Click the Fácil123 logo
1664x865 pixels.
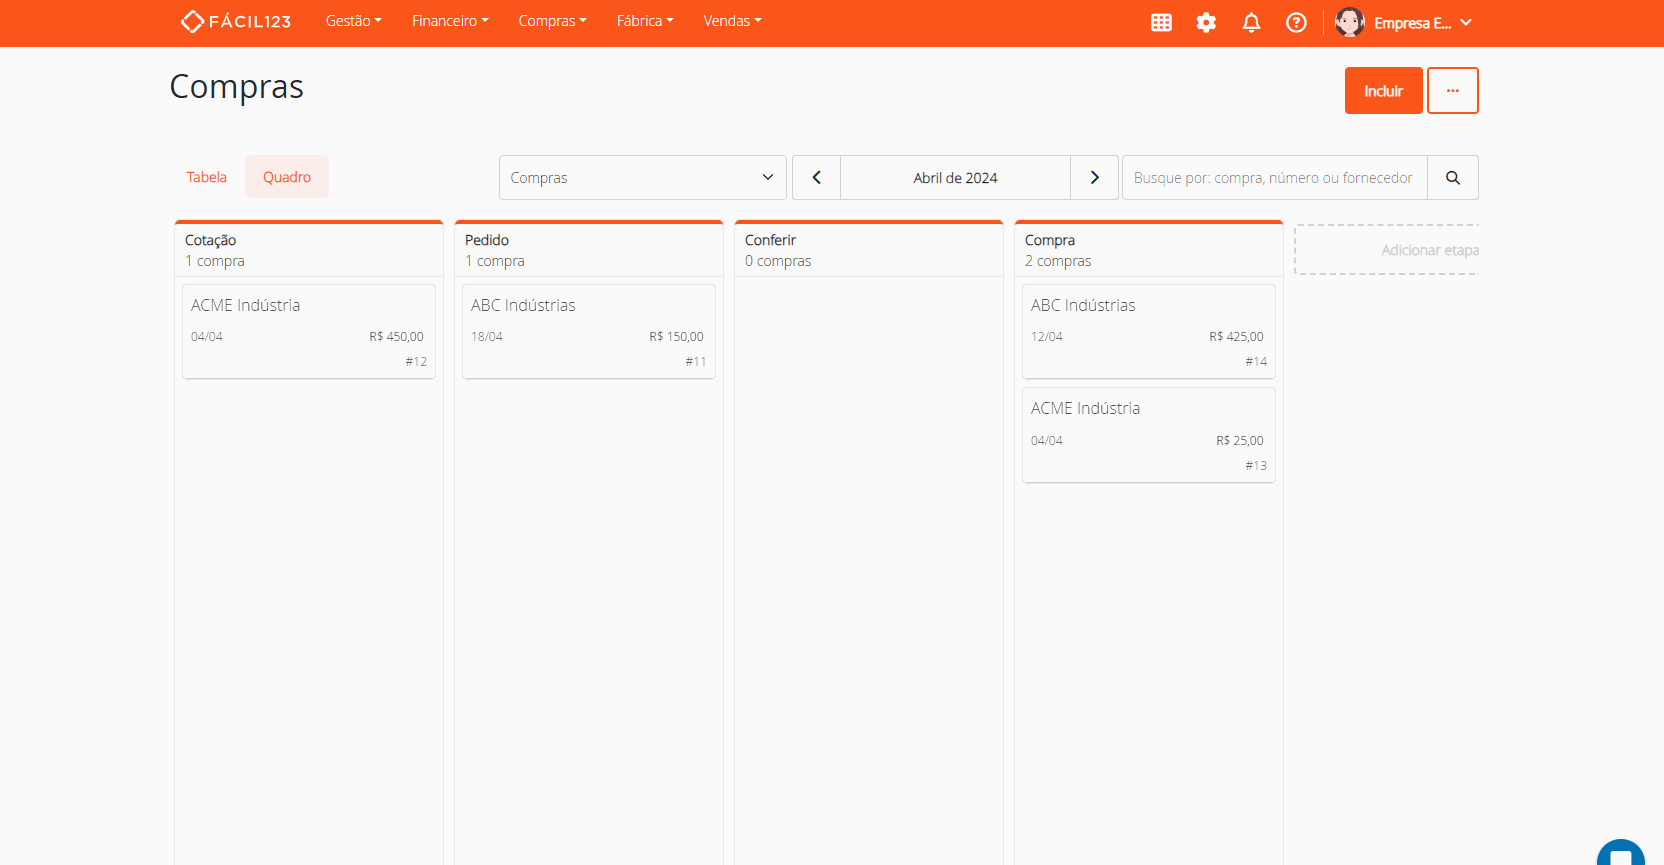click(x=236, y=22)
